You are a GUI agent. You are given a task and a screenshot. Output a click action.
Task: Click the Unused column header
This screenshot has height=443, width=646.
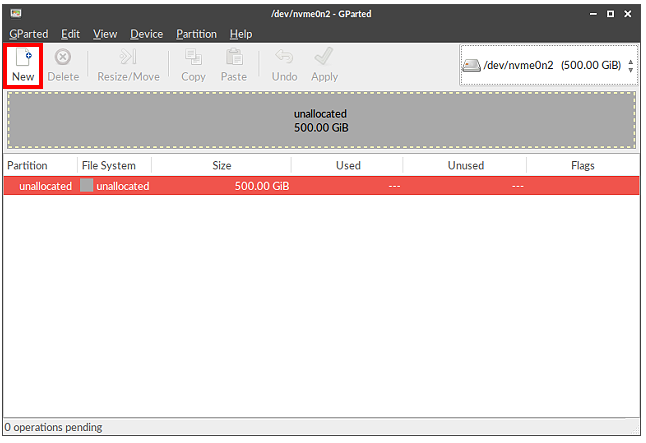coord(465,166)
